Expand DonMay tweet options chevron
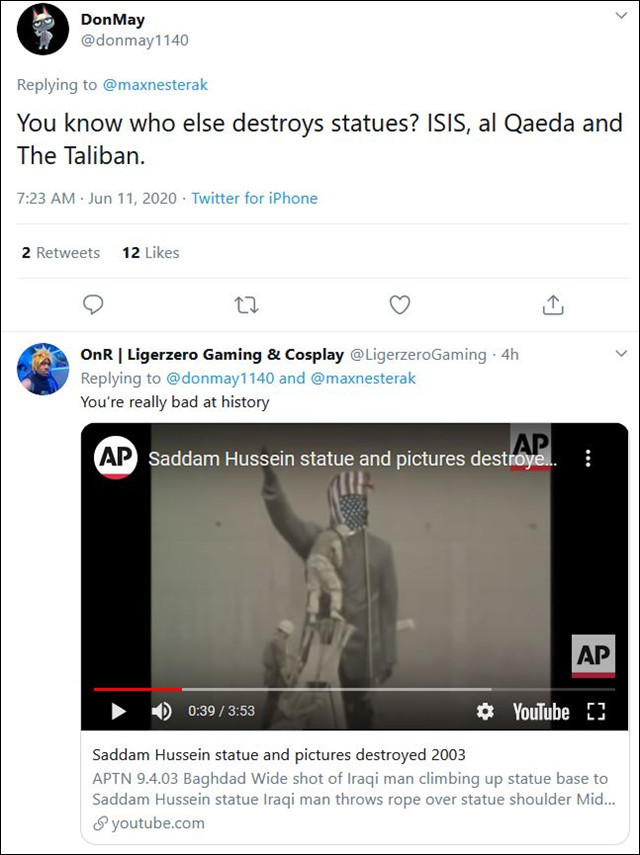Screen dimensions: 640x855 pos(621,16)
